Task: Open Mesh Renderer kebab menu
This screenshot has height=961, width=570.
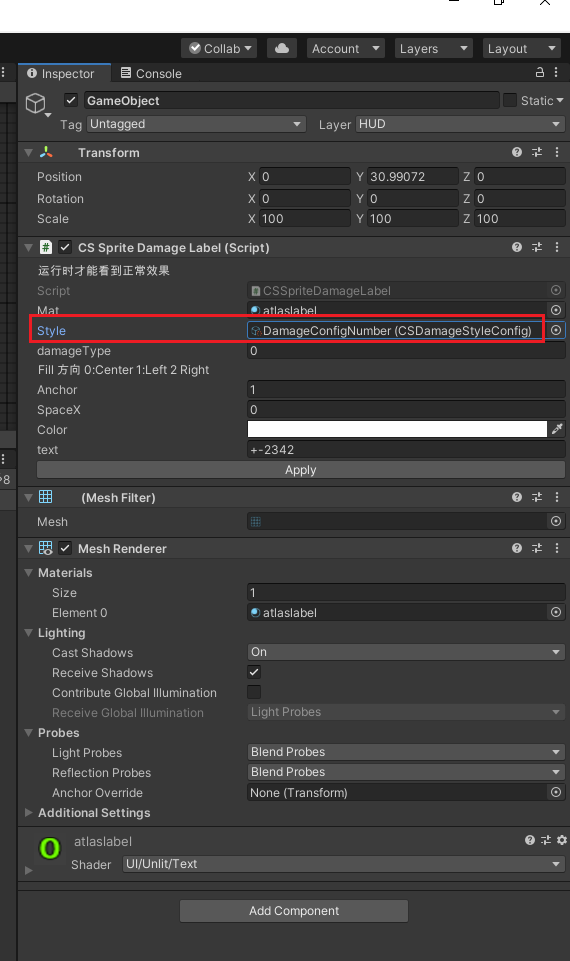Action: [x=557, y=548]
